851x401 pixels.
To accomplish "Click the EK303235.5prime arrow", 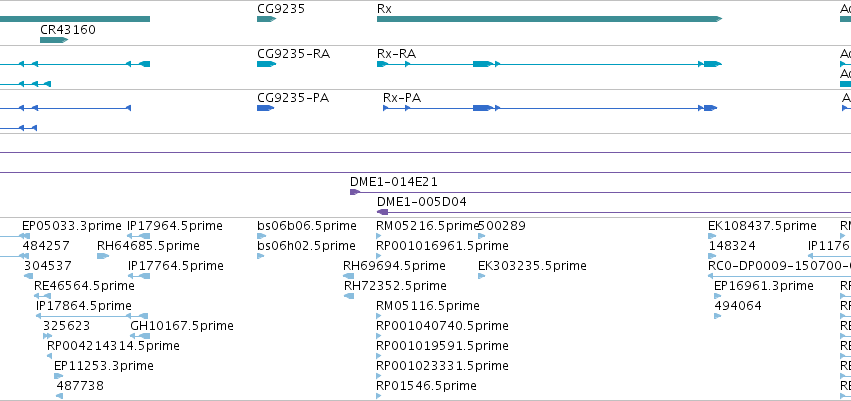I will 481,276.
